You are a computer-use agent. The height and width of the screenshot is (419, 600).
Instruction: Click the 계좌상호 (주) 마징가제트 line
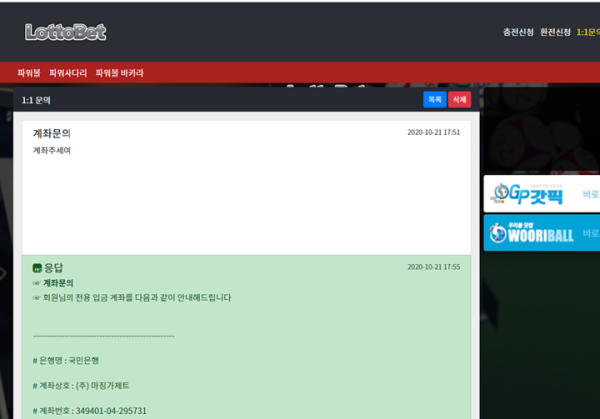(81, 385)
